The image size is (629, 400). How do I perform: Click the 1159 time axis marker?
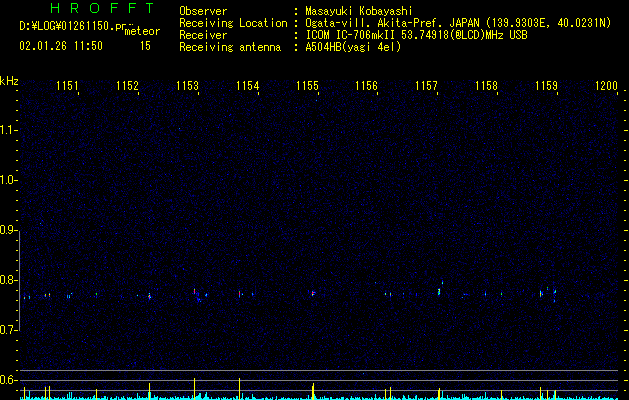click(x=546, y=86)
